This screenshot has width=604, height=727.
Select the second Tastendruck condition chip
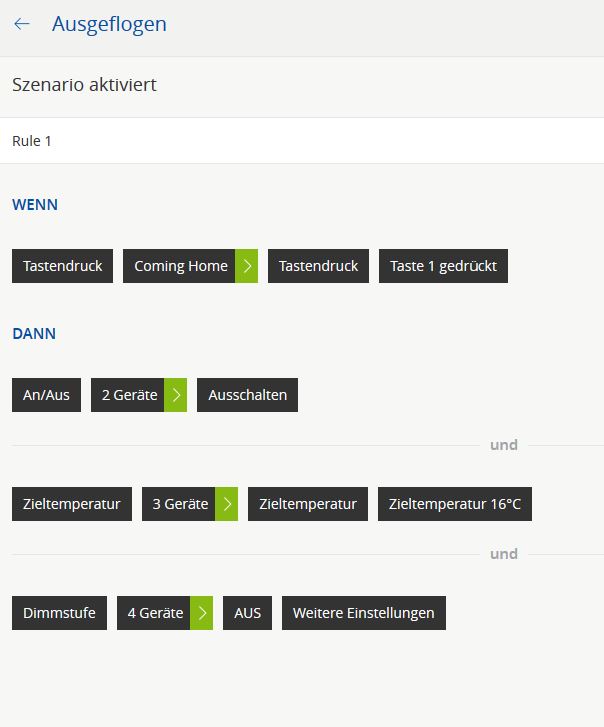click(x=318, y=266)
